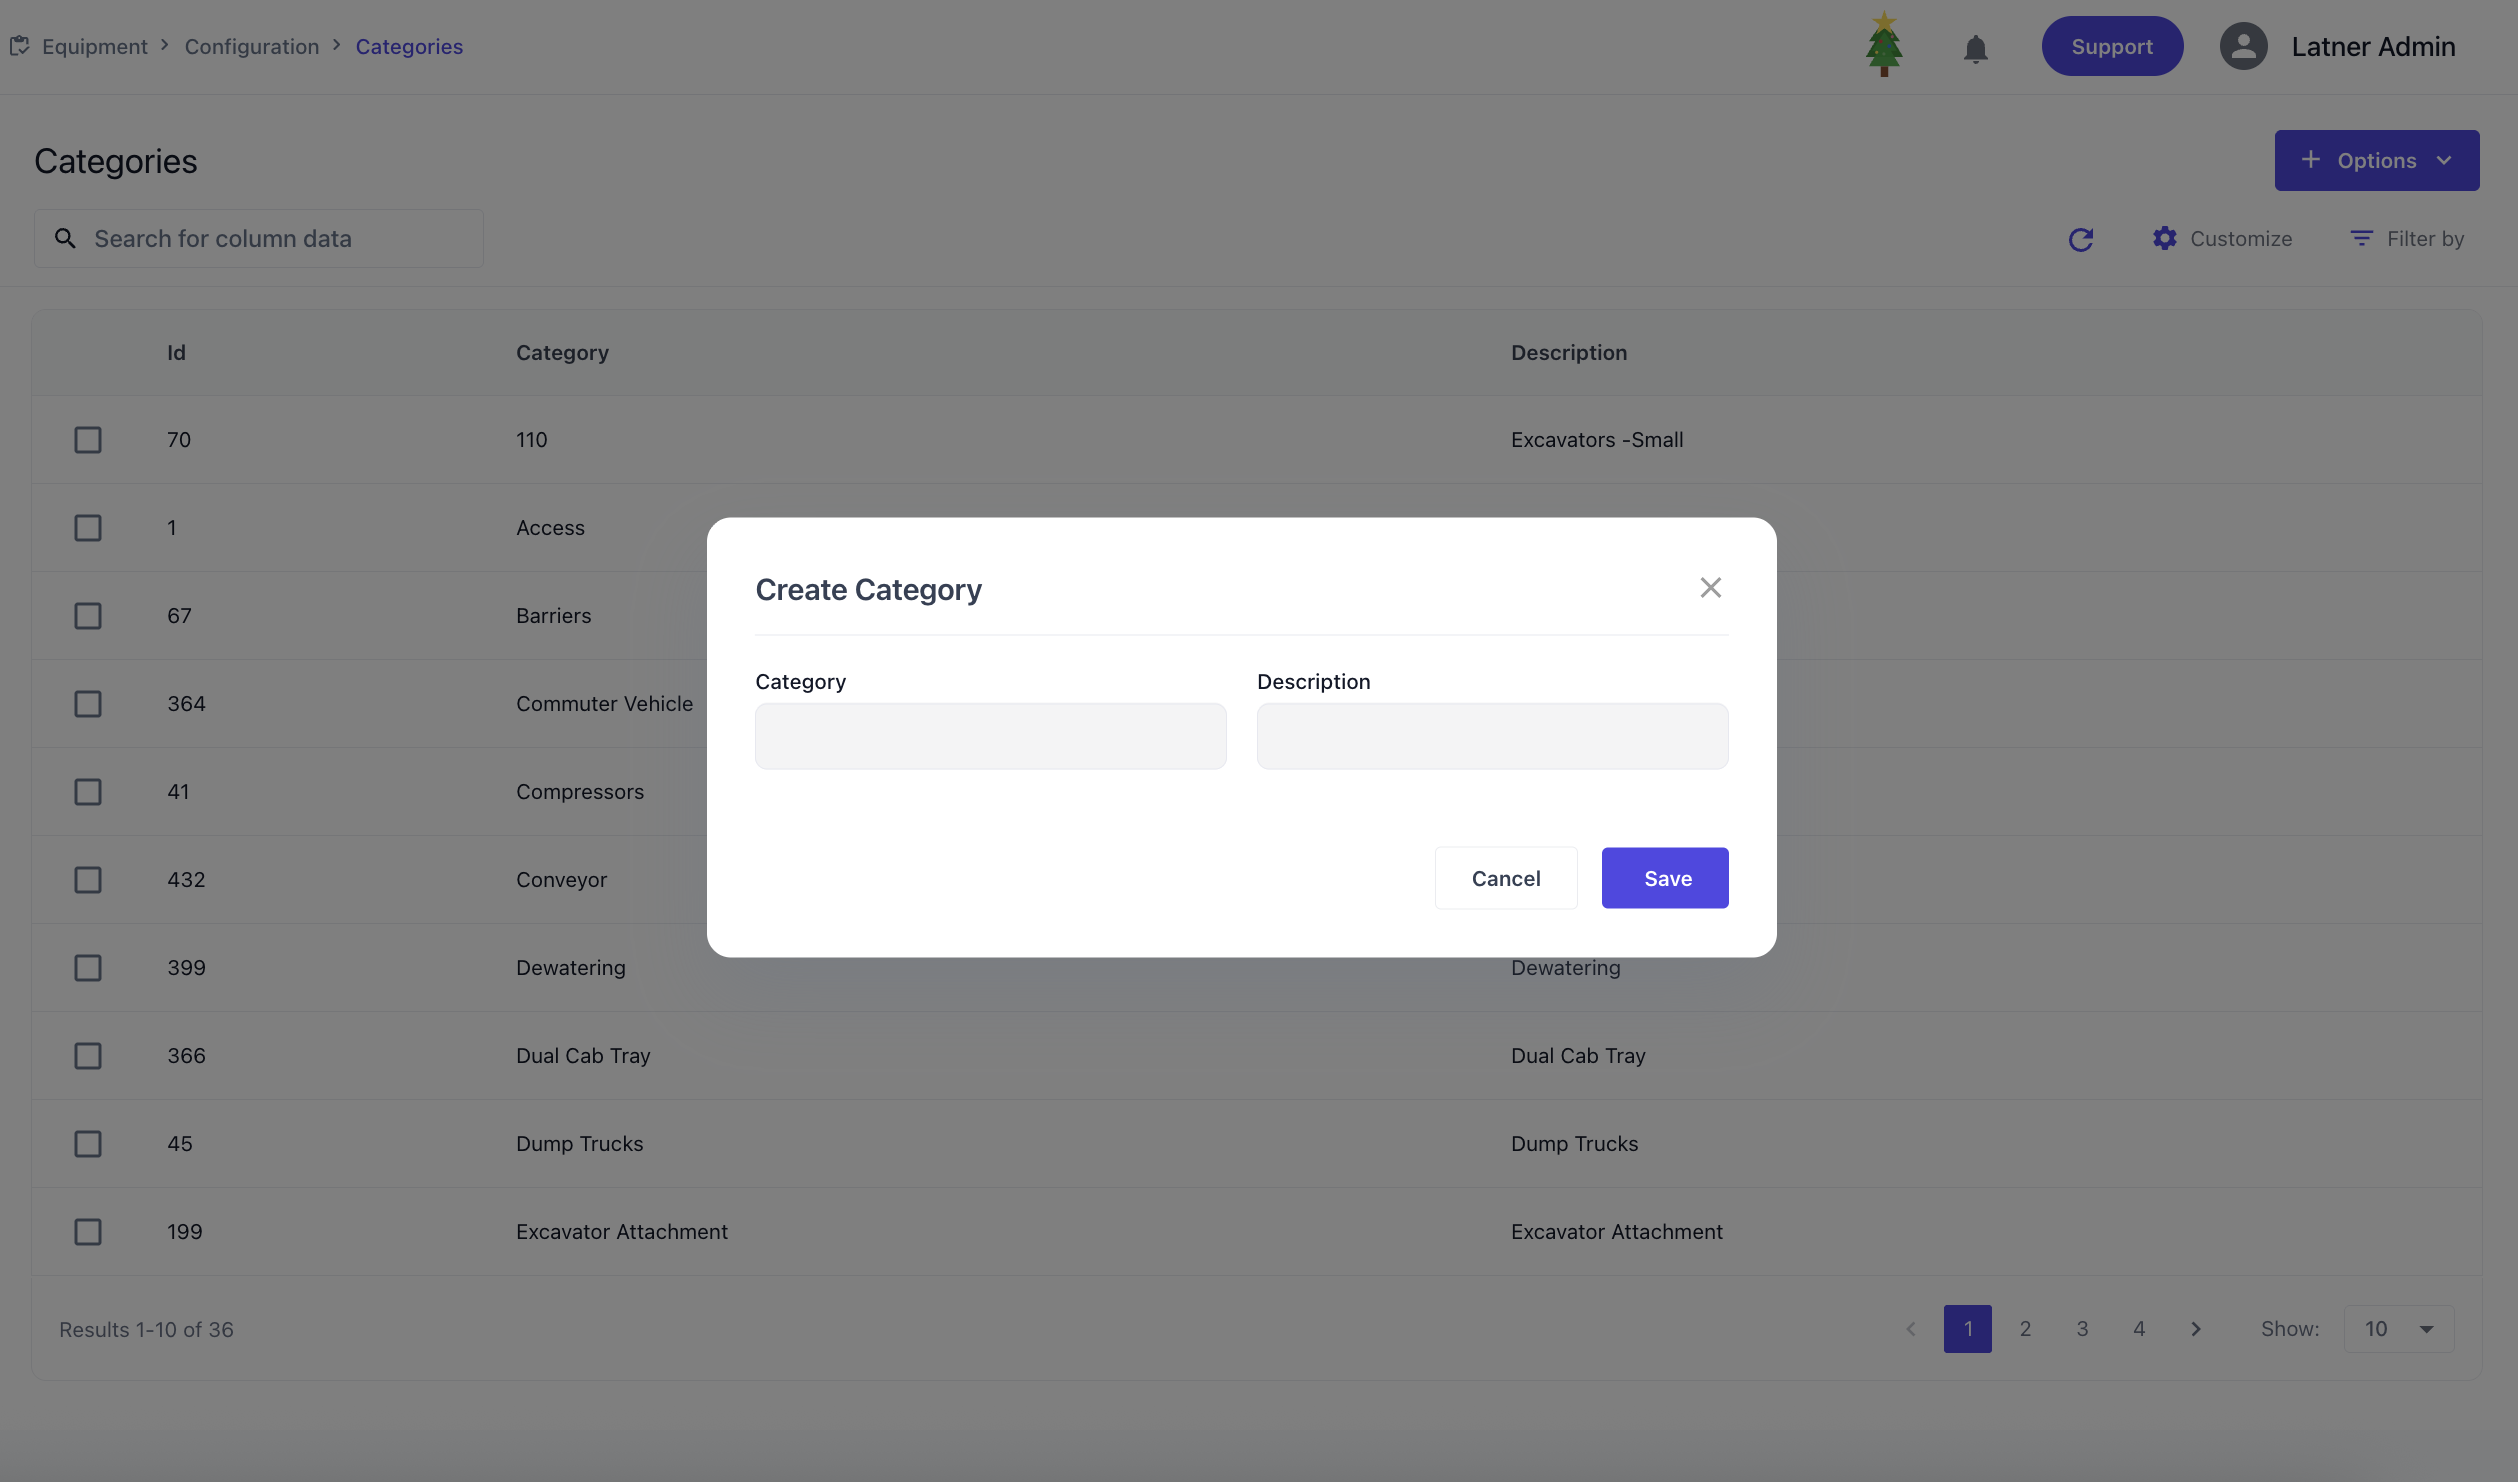Focus the Description input field

pyautogui.click(x=1491, y=736)
